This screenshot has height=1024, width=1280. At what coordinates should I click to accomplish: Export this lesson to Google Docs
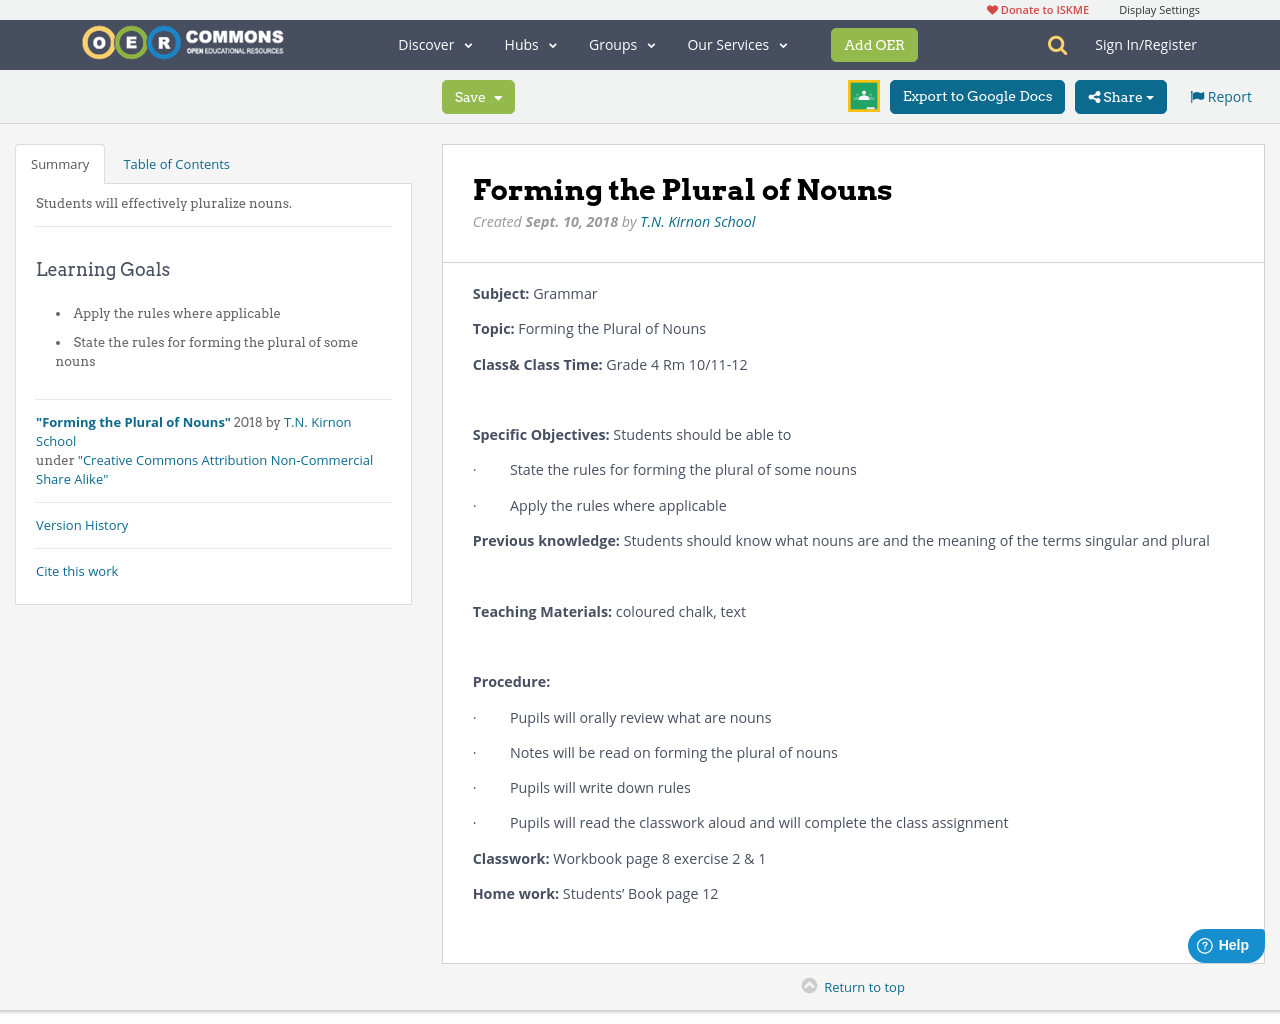977,96
